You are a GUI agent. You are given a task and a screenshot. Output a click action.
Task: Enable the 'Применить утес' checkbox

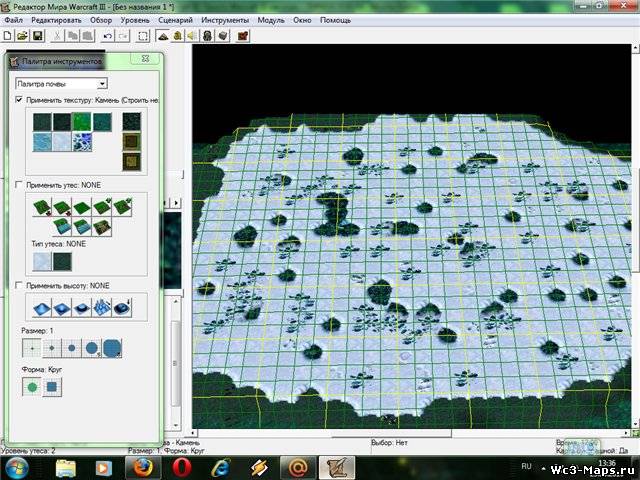coord(20,185)
